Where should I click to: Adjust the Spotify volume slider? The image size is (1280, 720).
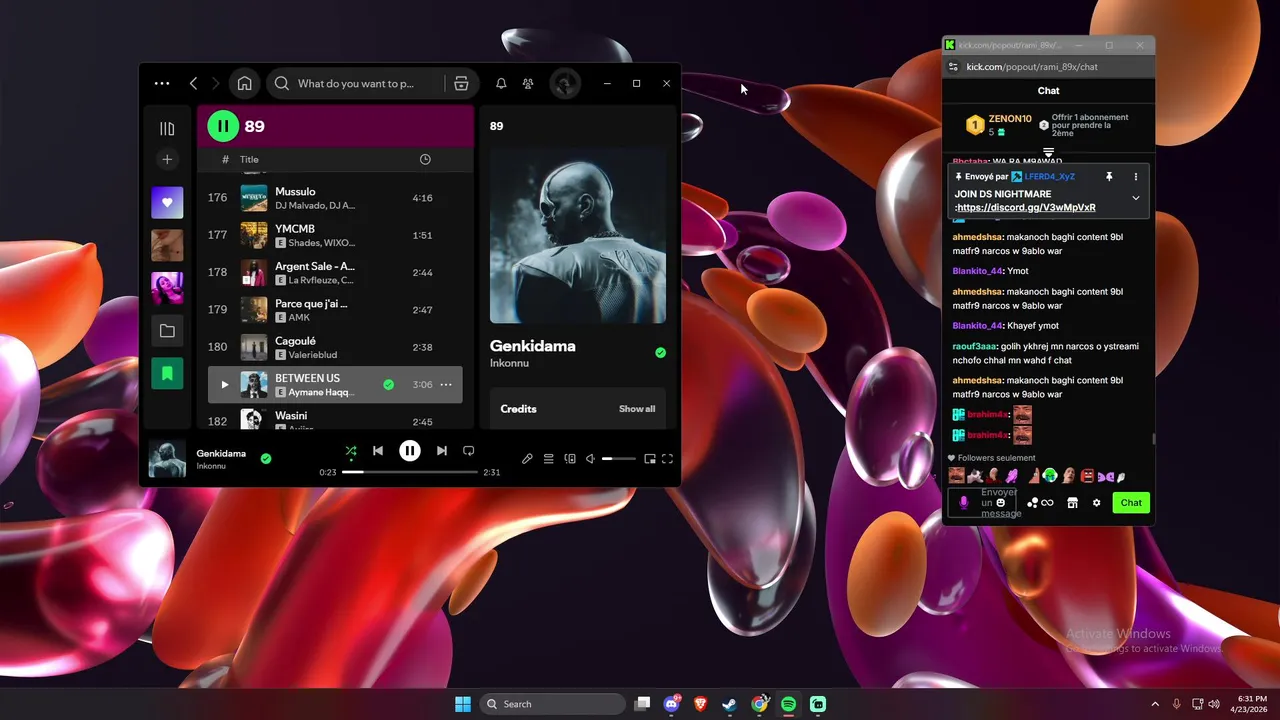click(619, 459)
